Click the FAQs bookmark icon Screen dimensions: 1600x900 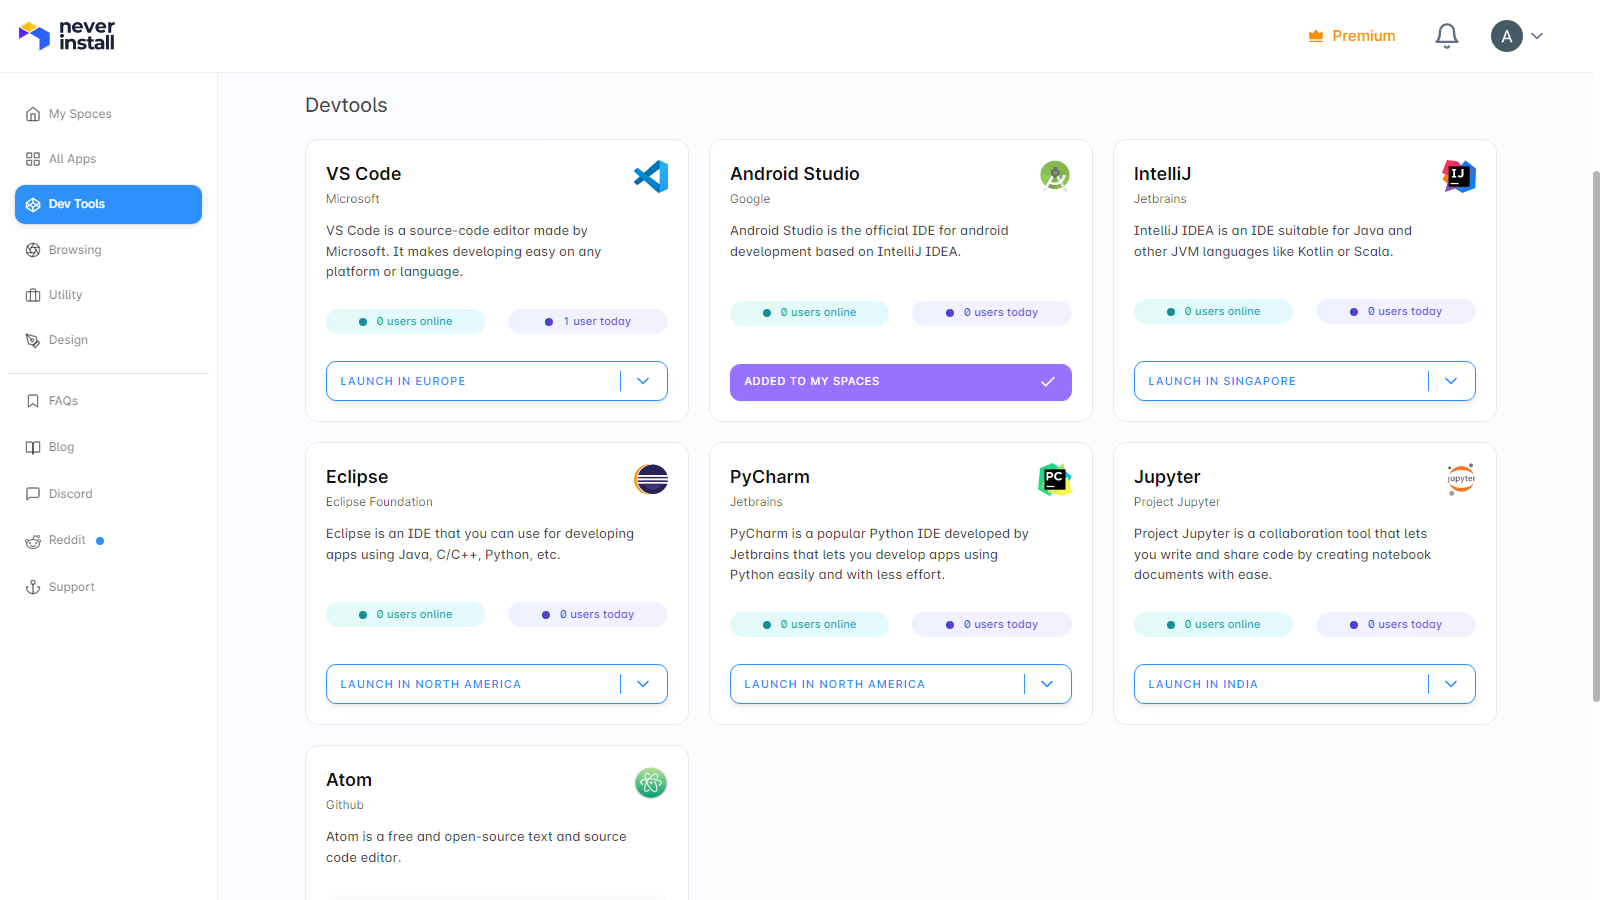pos(33,401)
